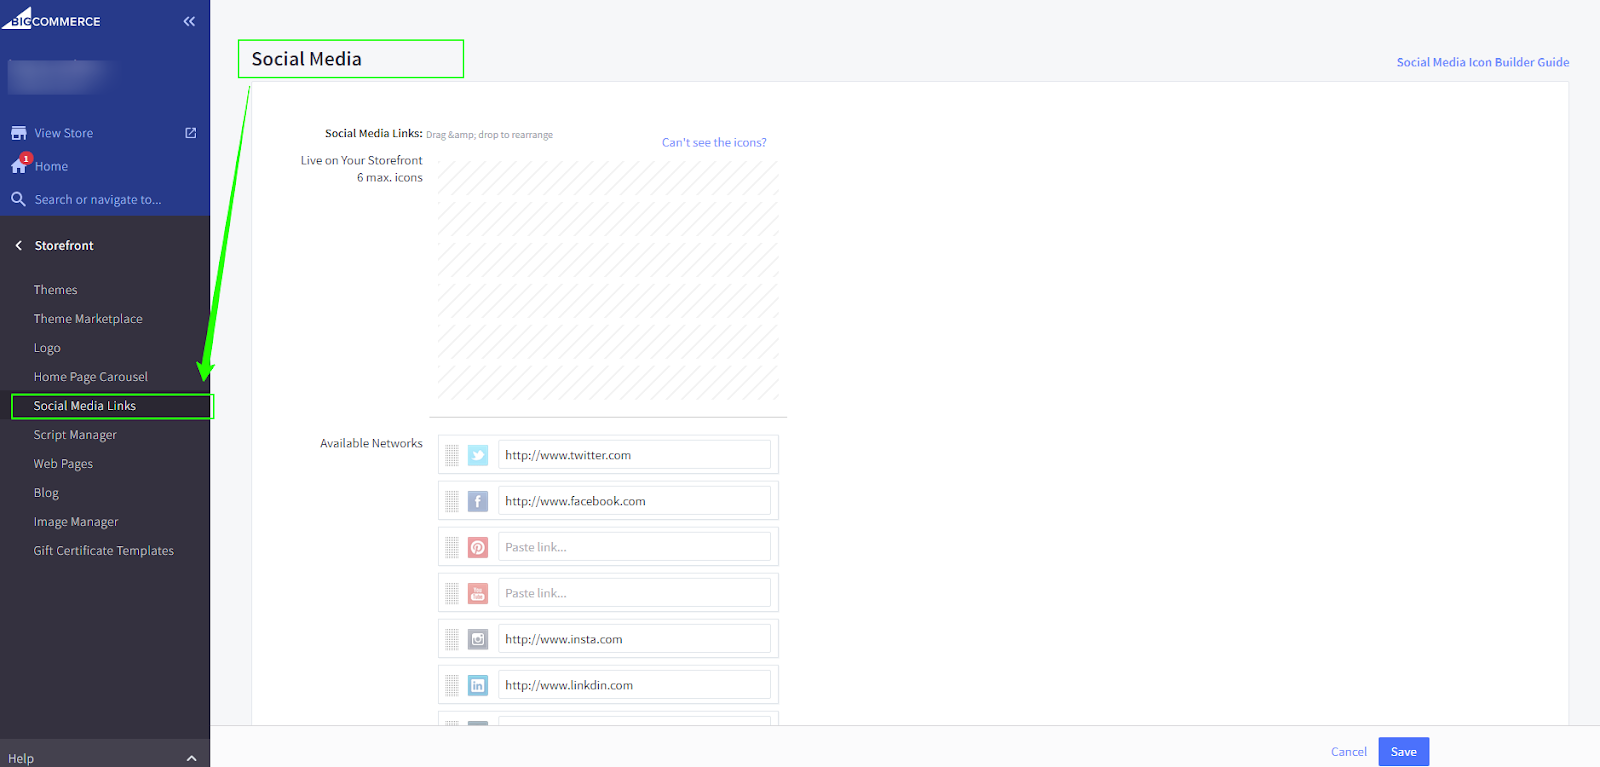Image resolution: width=1600 pixels, height=767 pixels.
Task: Click the Twitter row drag handle
Action: [452, 455]
